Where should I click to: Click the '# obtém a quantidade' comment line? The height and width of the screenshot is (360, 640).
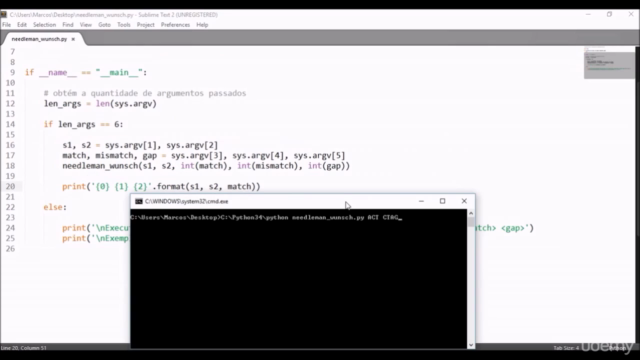click(x=145, y=93)
